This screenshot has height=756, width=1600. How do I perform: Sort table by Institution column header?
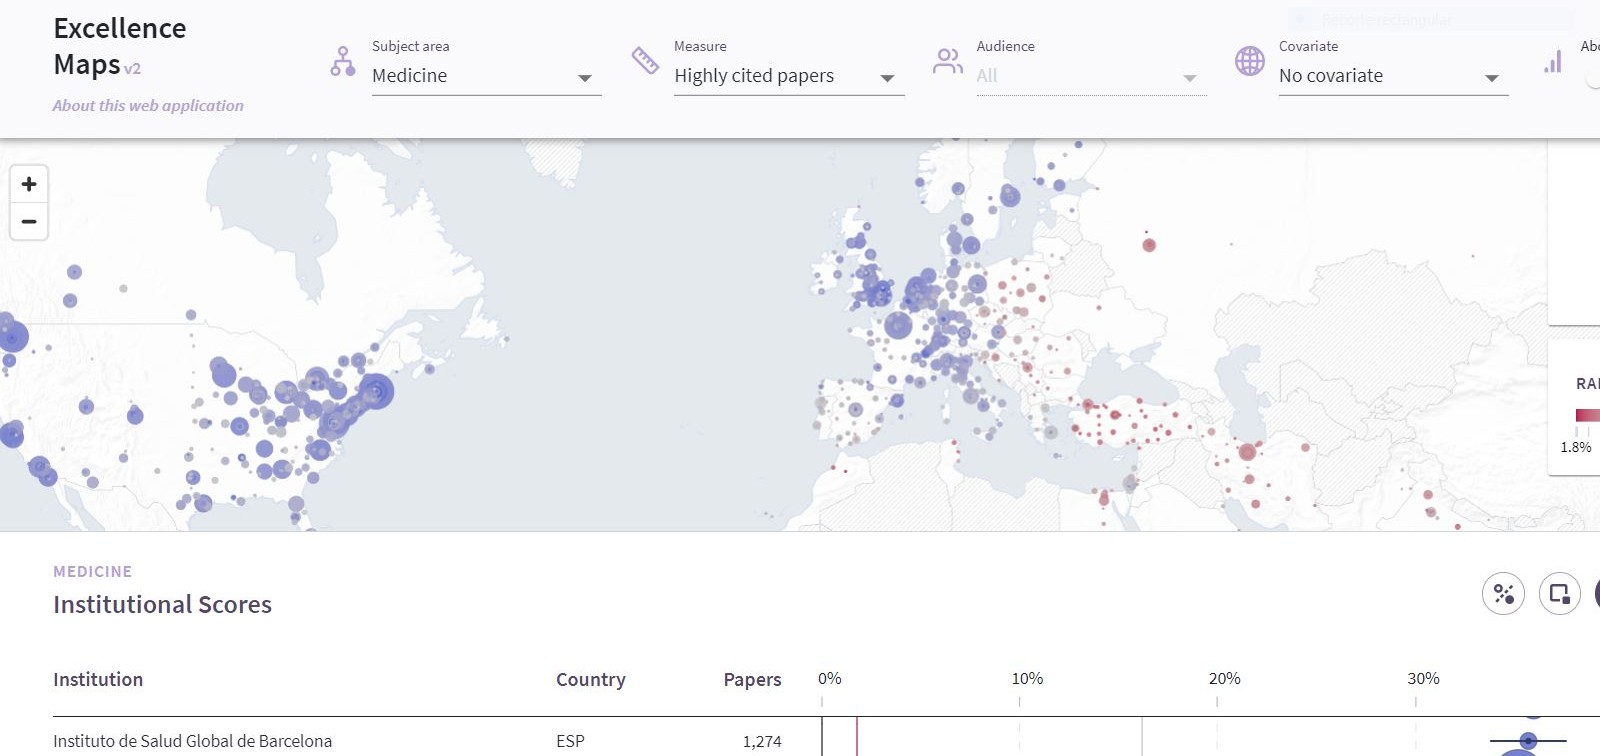pyautogui.click(x=98, y=680)
